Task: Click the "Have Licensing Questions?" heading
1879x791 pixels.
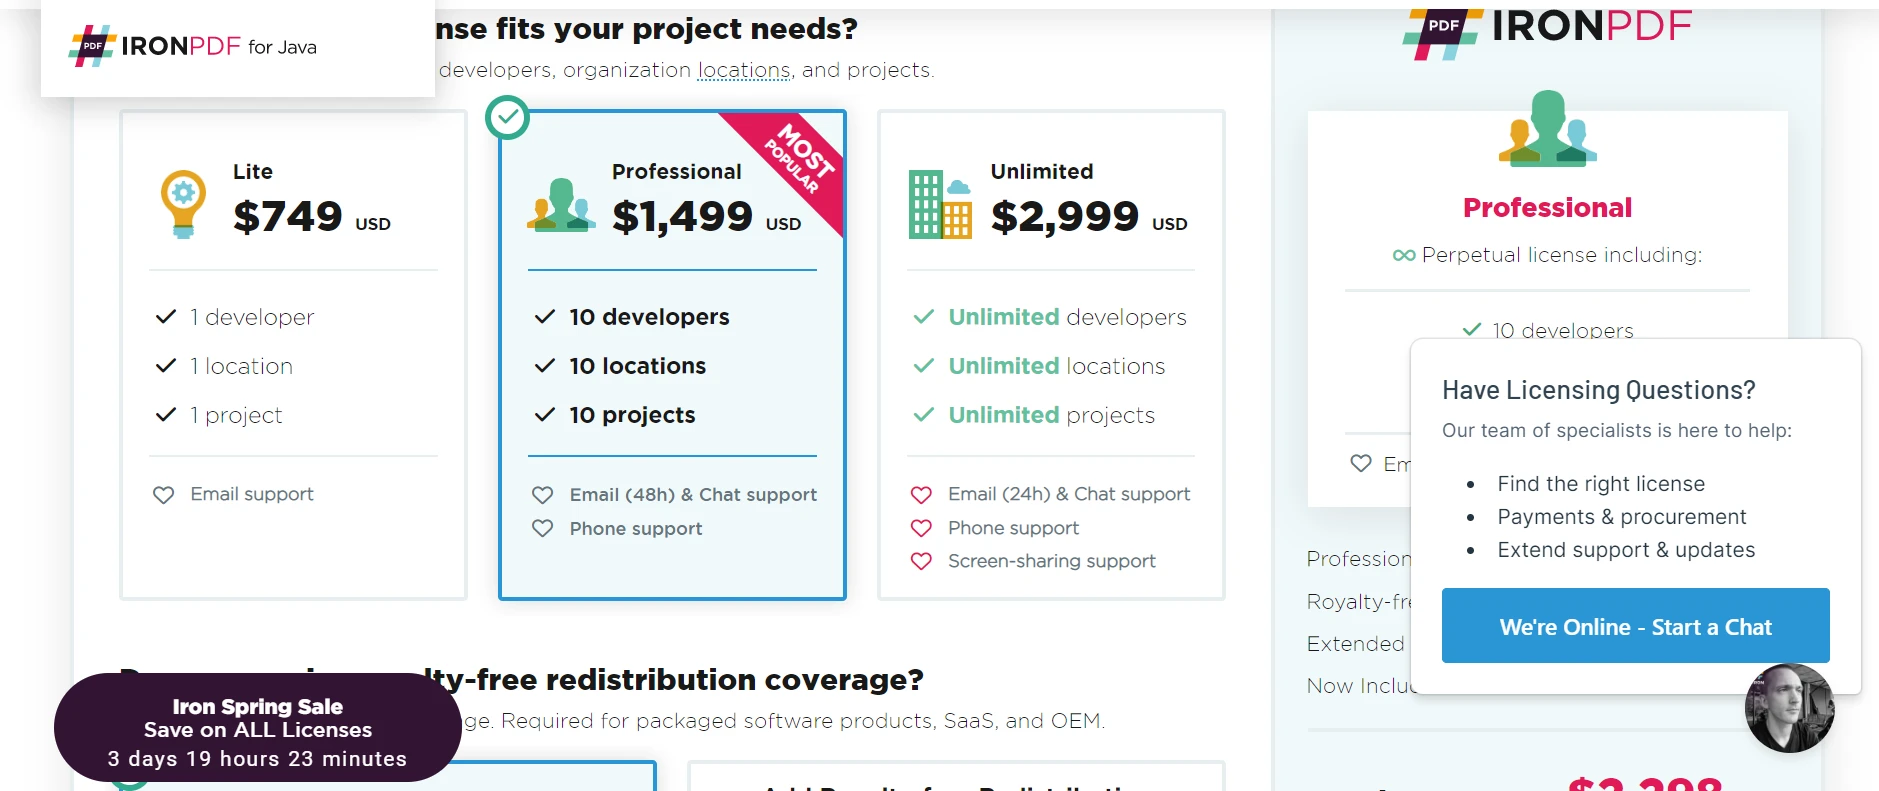Action: 1599,390
